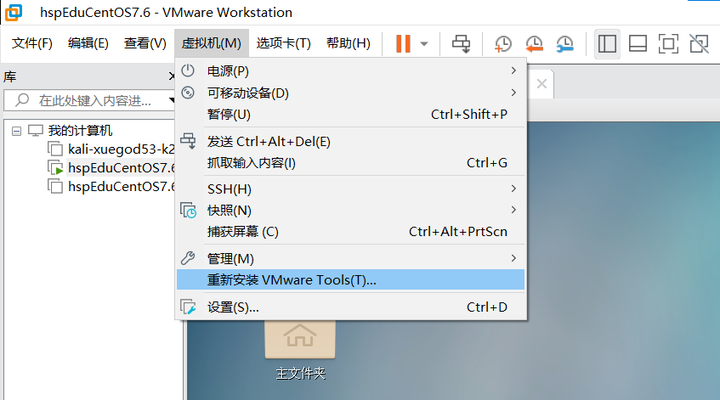Click the Unity mode toolbar icon
Screen dimensions: 720x400
(699, 44)
